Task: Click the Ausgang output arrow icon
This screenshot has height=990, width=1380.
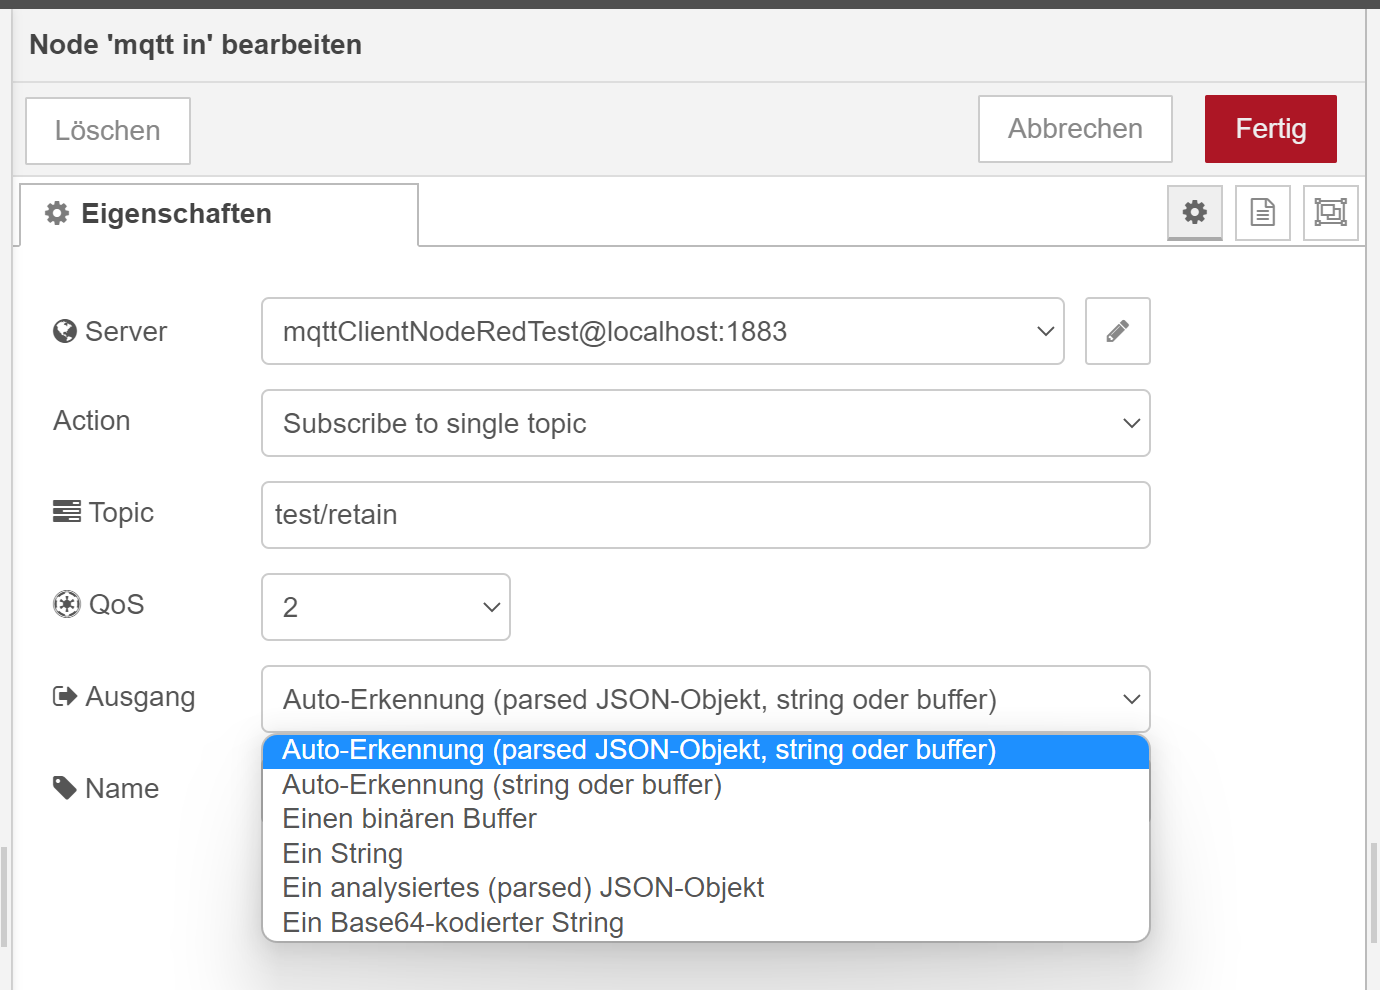Action: pyautogui.click(x=65, y=696)
